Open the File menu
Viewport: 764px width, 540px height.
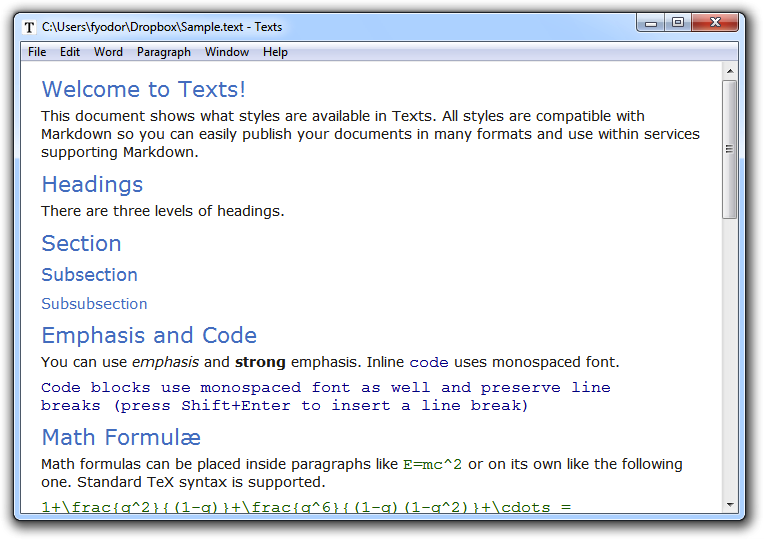point(37,52)
